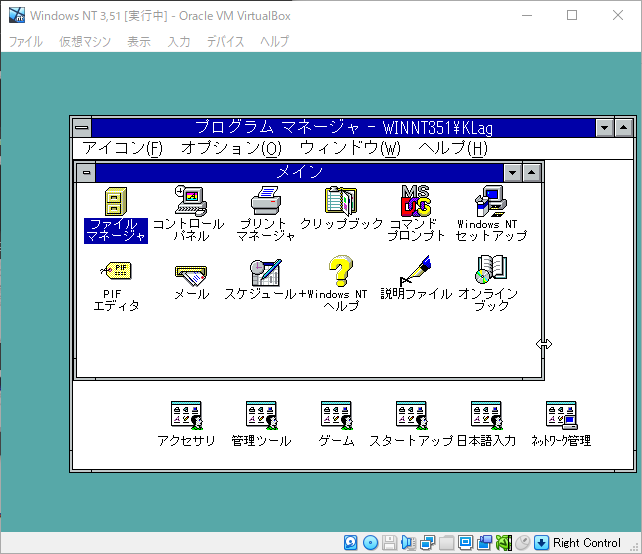Open the VirtualBox ヘルプ menu
The height and width of the screenshot is (554, 642).
275,41
